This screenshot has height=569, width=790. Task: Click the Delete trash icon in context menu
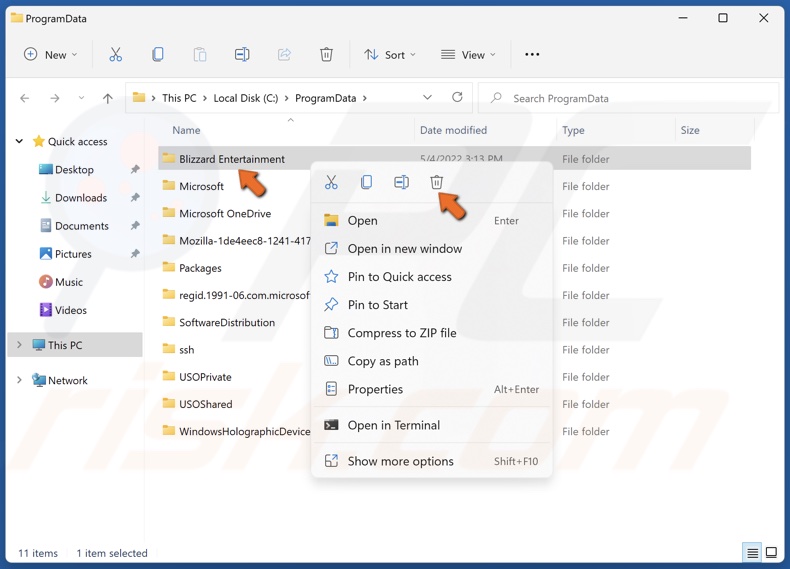pyautogui.click(x=436, y=183)
